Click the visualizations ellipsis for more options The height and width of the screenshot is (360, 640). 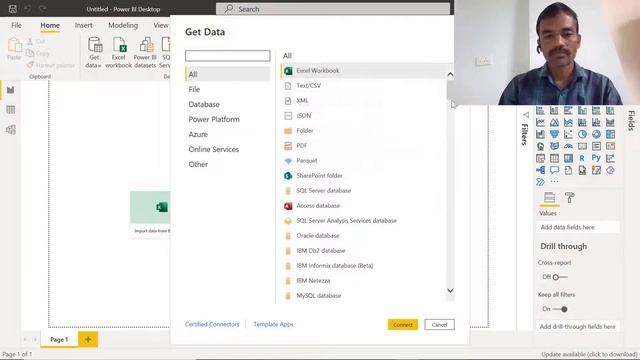click(x=554, y=182)
